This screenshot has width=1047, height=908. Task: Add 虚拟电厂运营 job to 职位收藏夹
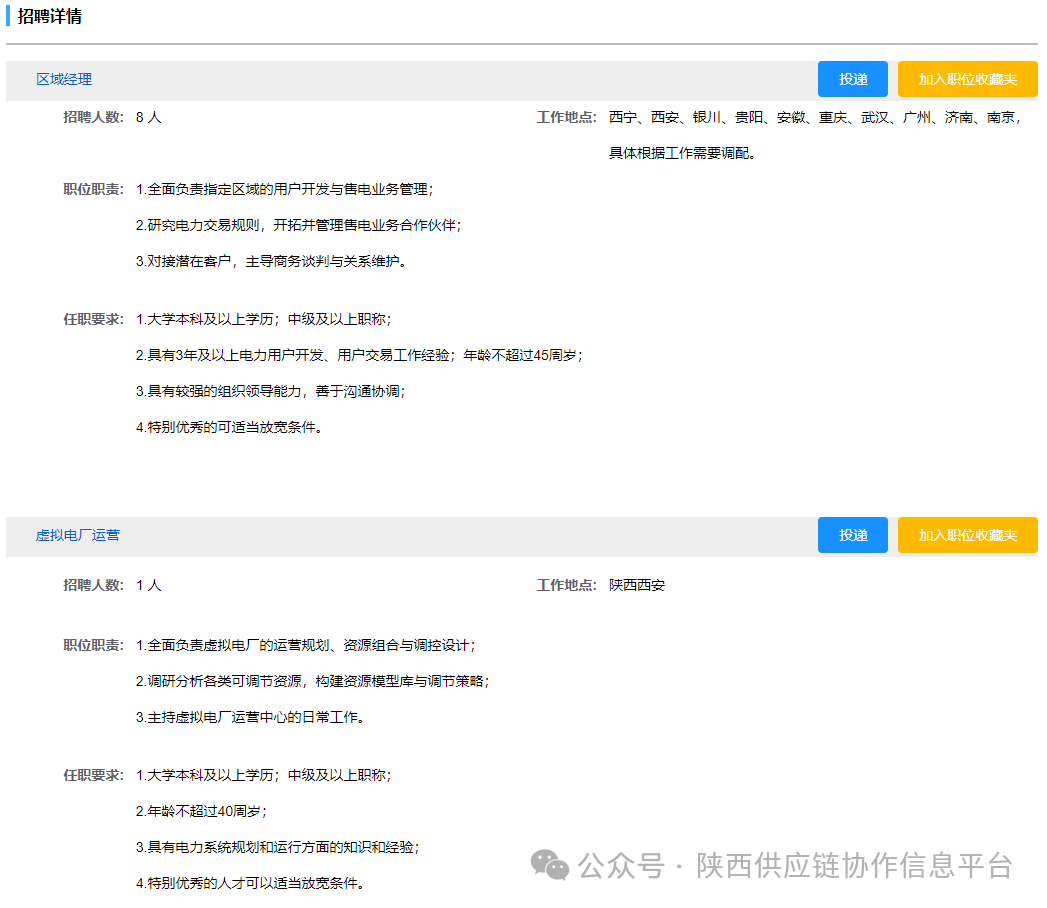(968, 535)
